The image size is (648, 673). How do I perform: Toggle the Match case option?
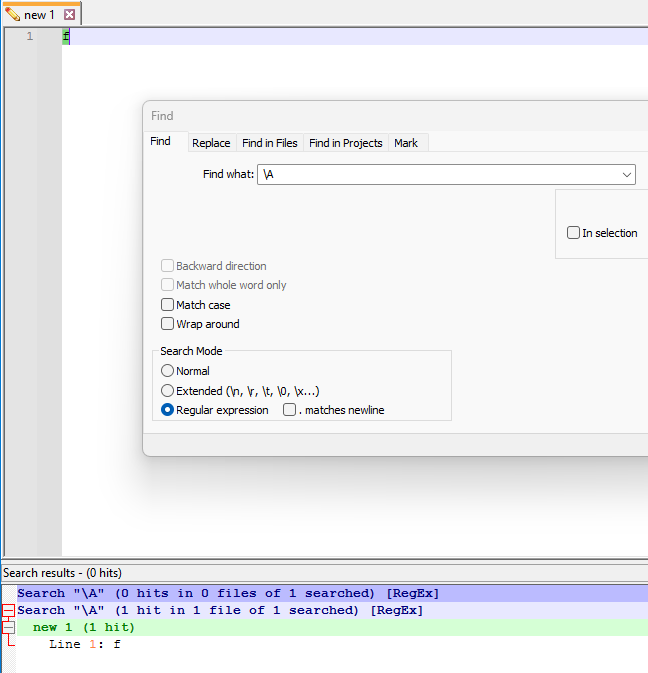(x=168, y=305)
